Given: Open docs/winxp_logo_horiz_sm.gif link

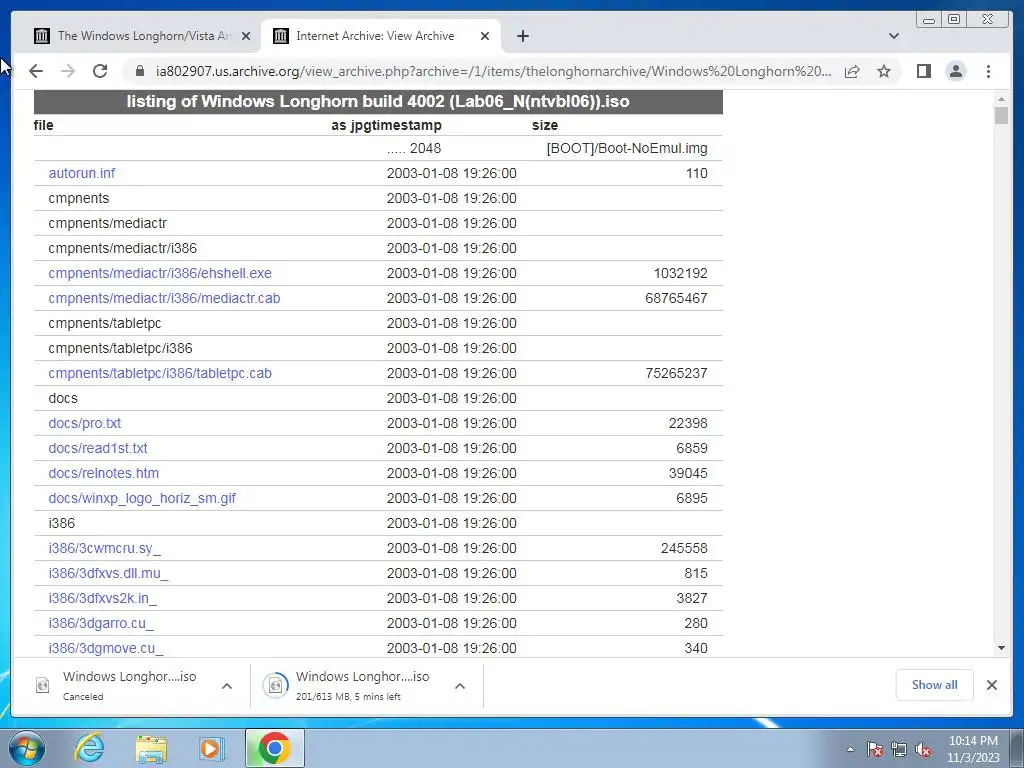Looking at the screenshot, I should click(x=142, y=498).
